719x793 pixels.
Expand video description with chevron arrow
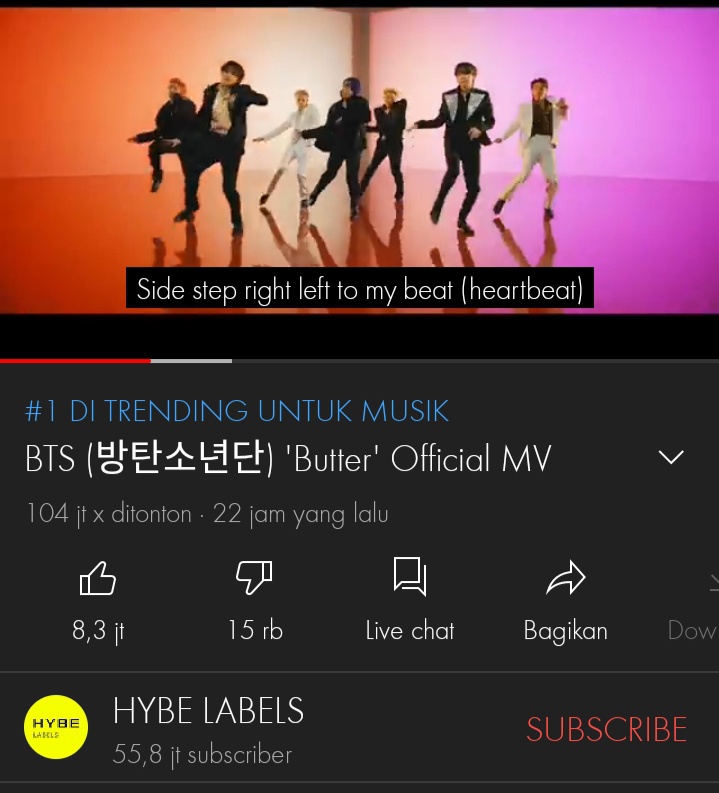pyautogui.click(x=671, y=457)
